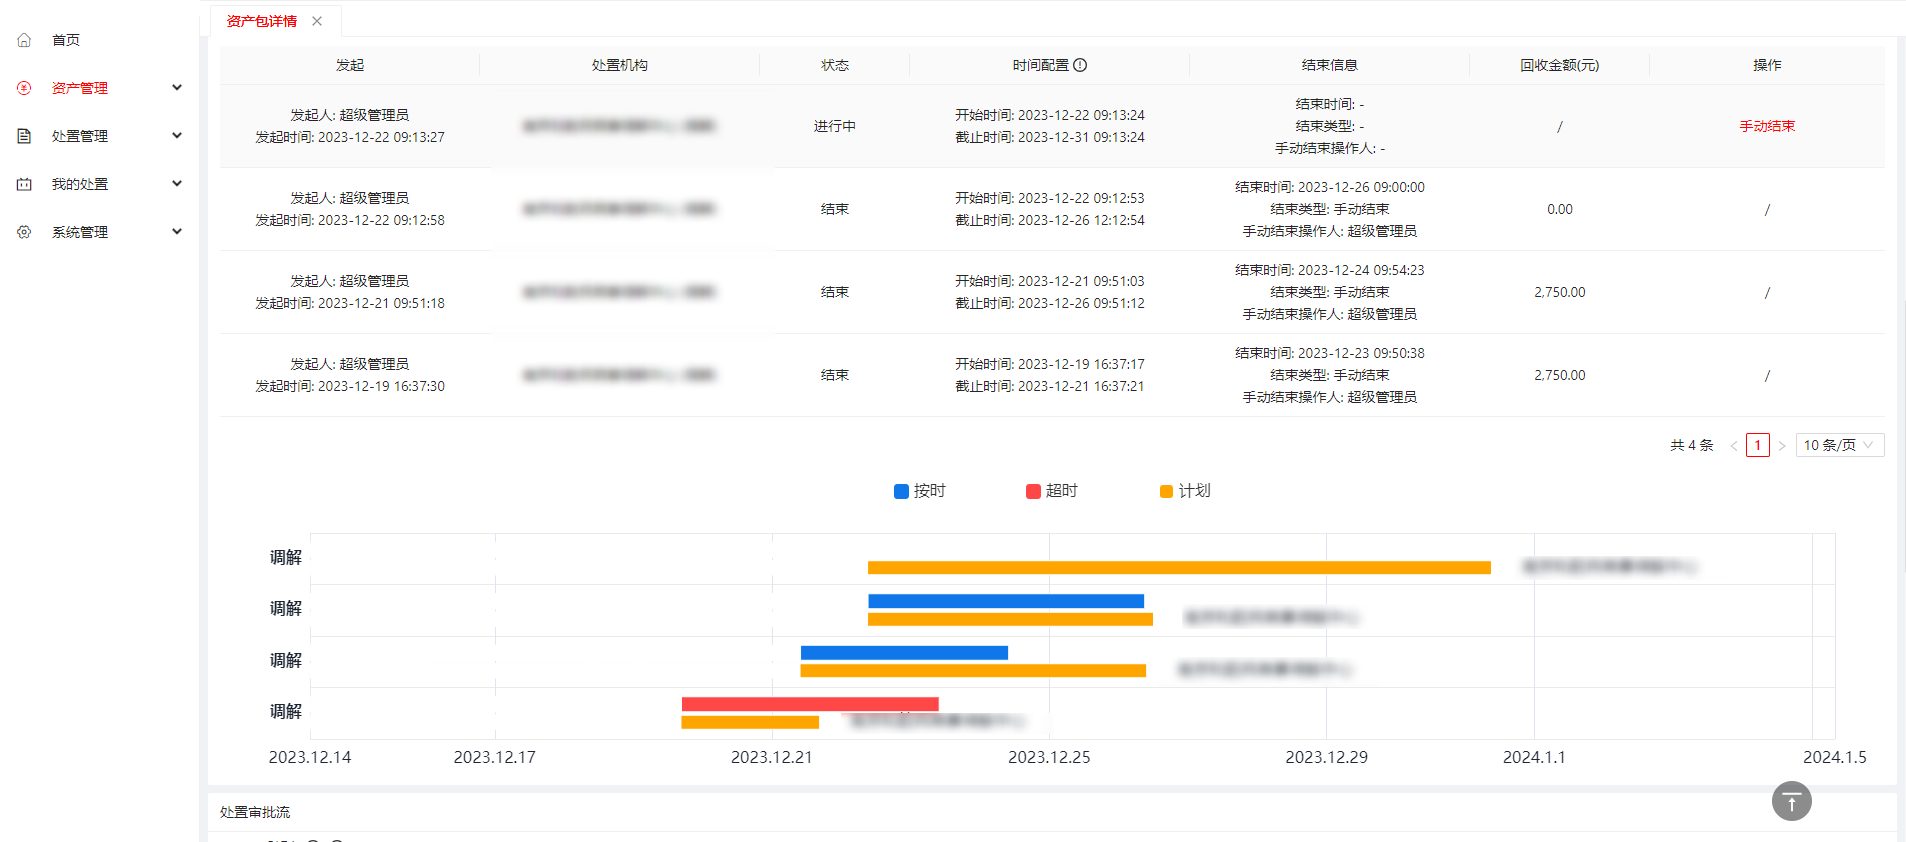
Task: Click the longest orange plan bar
Action: 1179,568
